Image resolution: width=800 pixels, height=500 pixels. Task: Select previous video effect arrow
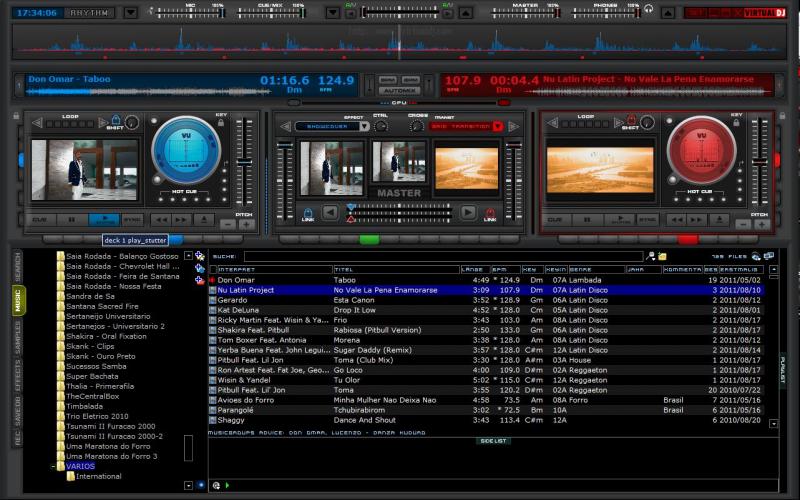pyautogui.click(x=286, y=126)
